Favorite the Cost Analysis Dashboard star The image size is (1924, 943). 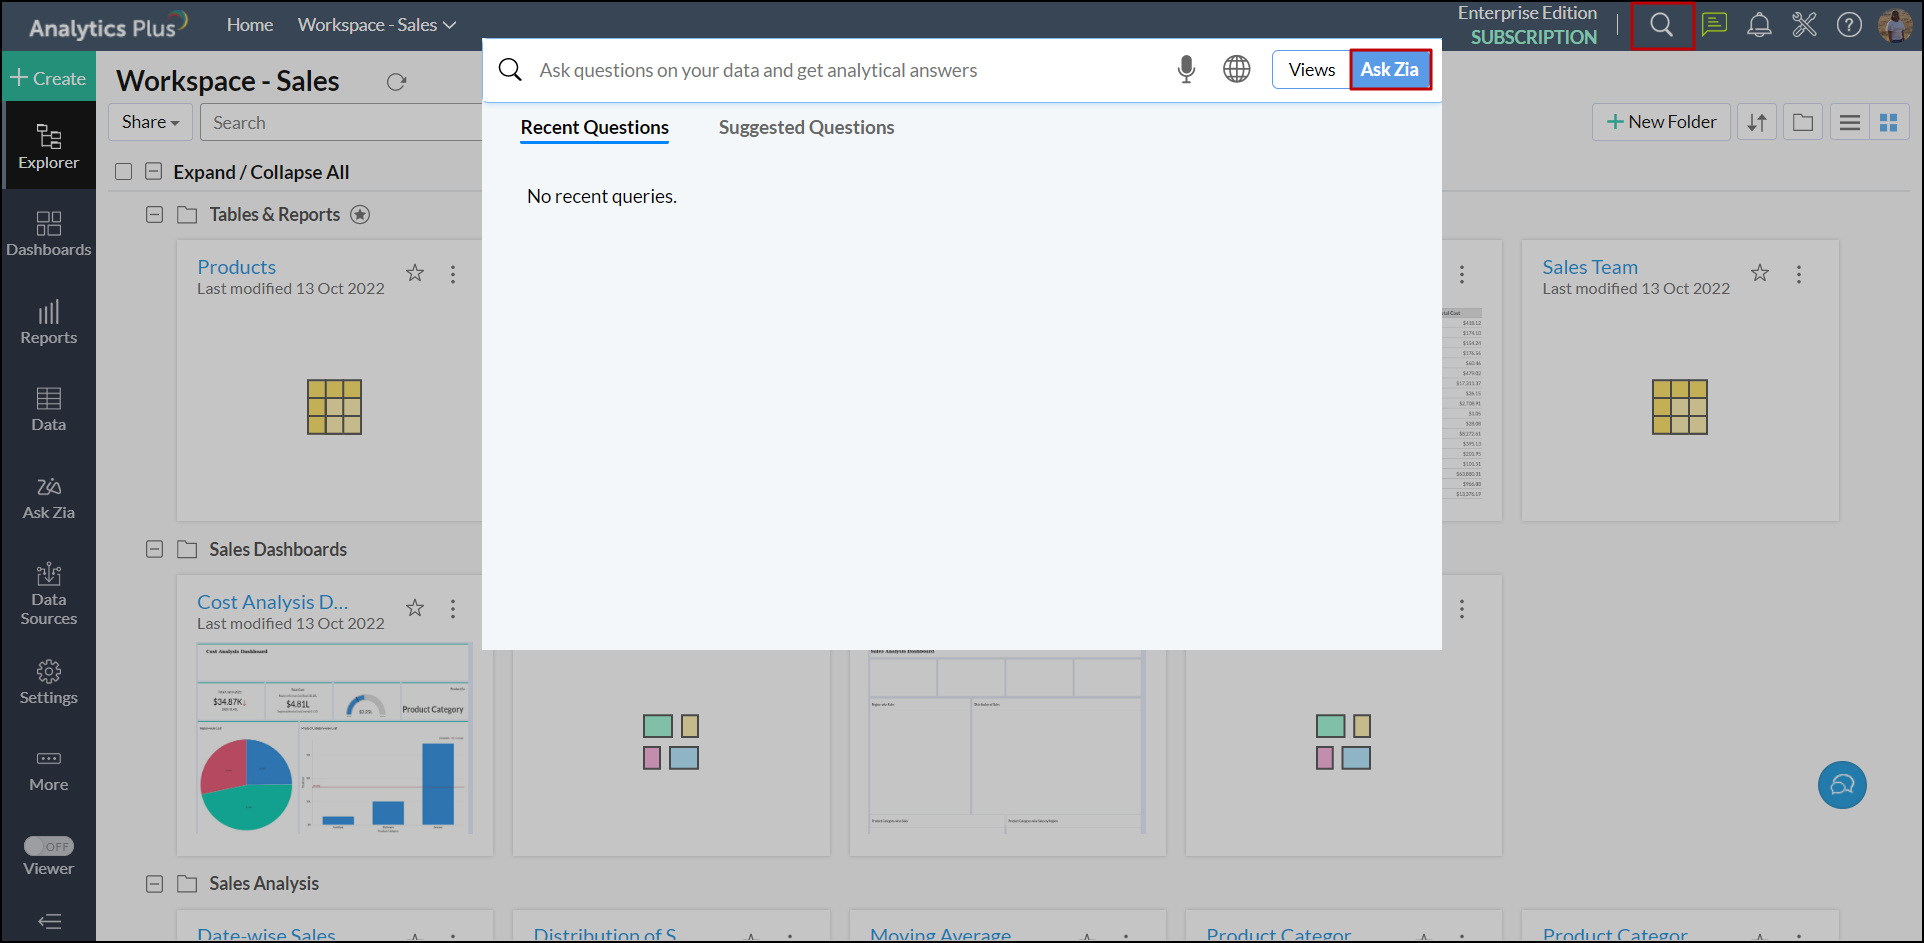pyautogui.click(x=415, y=608)
